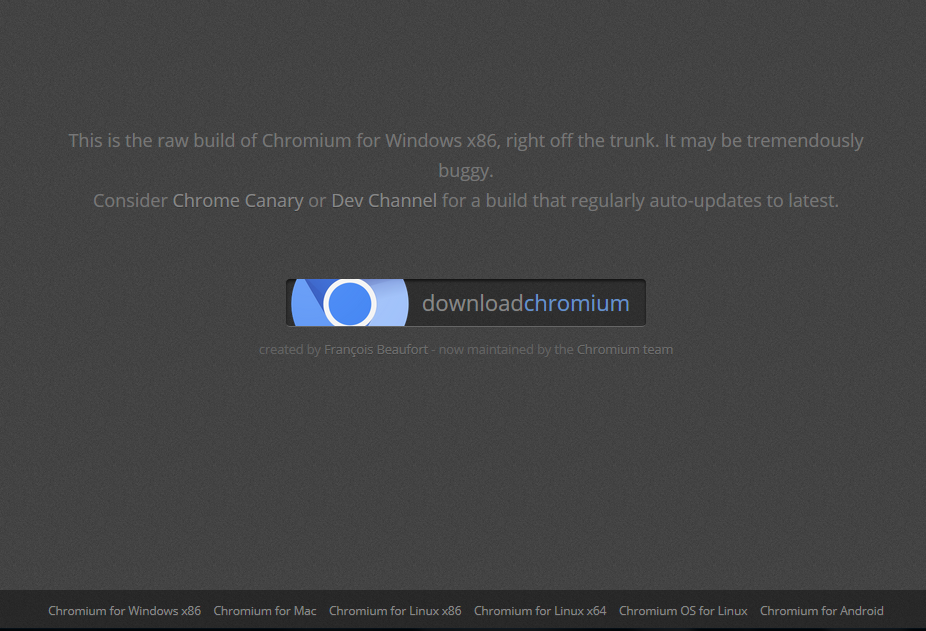Open the Chromium team link
The image size is (926, 631).
pyautogui.click(x=625, y=350)
